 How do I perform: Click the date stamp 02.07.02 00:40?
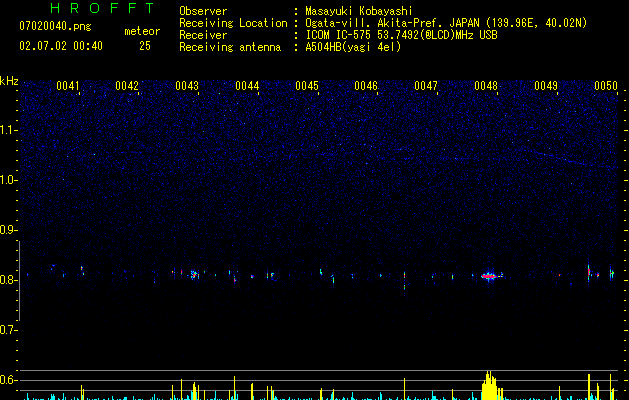[x=61, y=46]
